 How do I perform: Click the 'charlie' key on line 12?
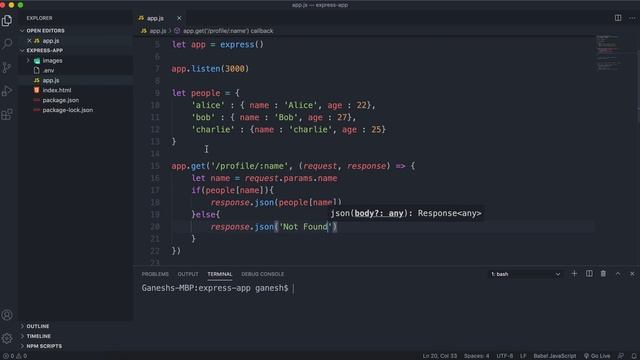[x=213, y=129]
